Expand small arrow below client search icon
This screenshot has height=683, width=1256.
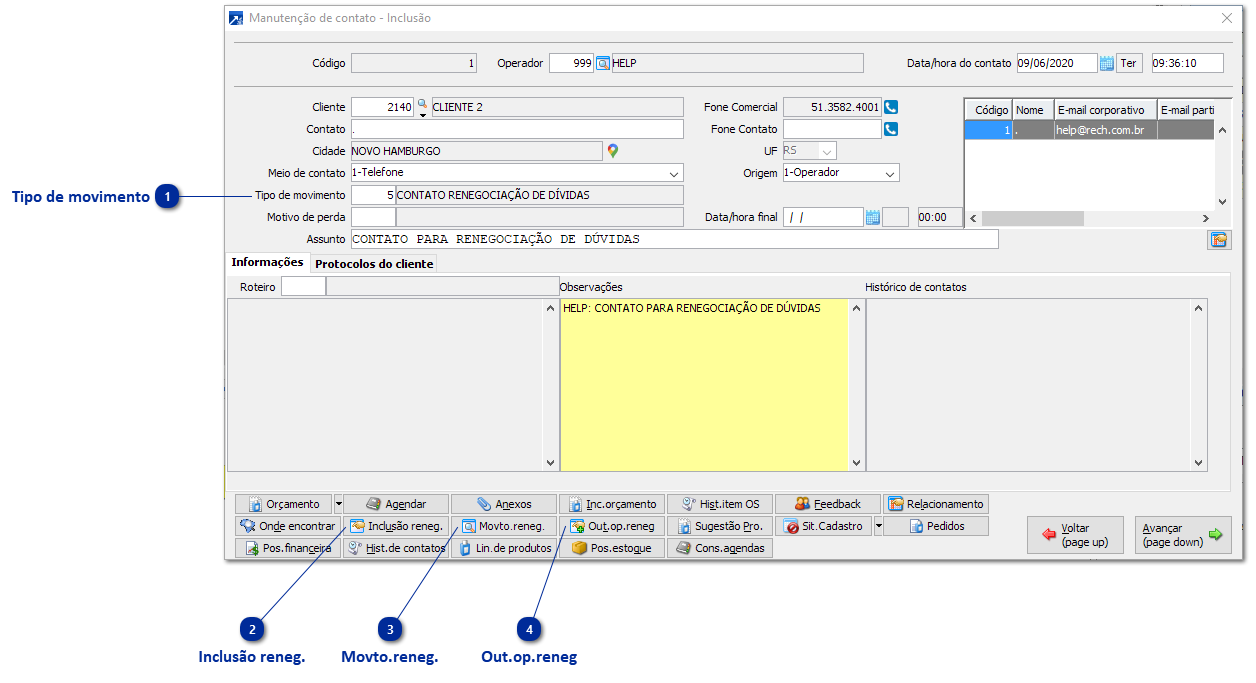(422, 114)
